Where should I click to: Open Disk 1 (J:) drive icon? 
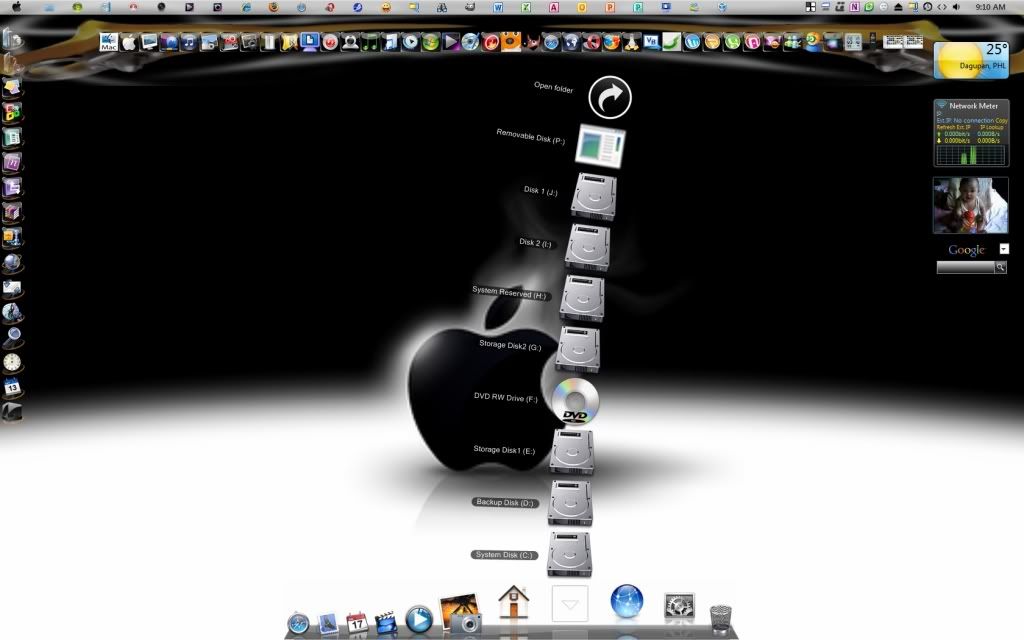click(x=594, y=197)
